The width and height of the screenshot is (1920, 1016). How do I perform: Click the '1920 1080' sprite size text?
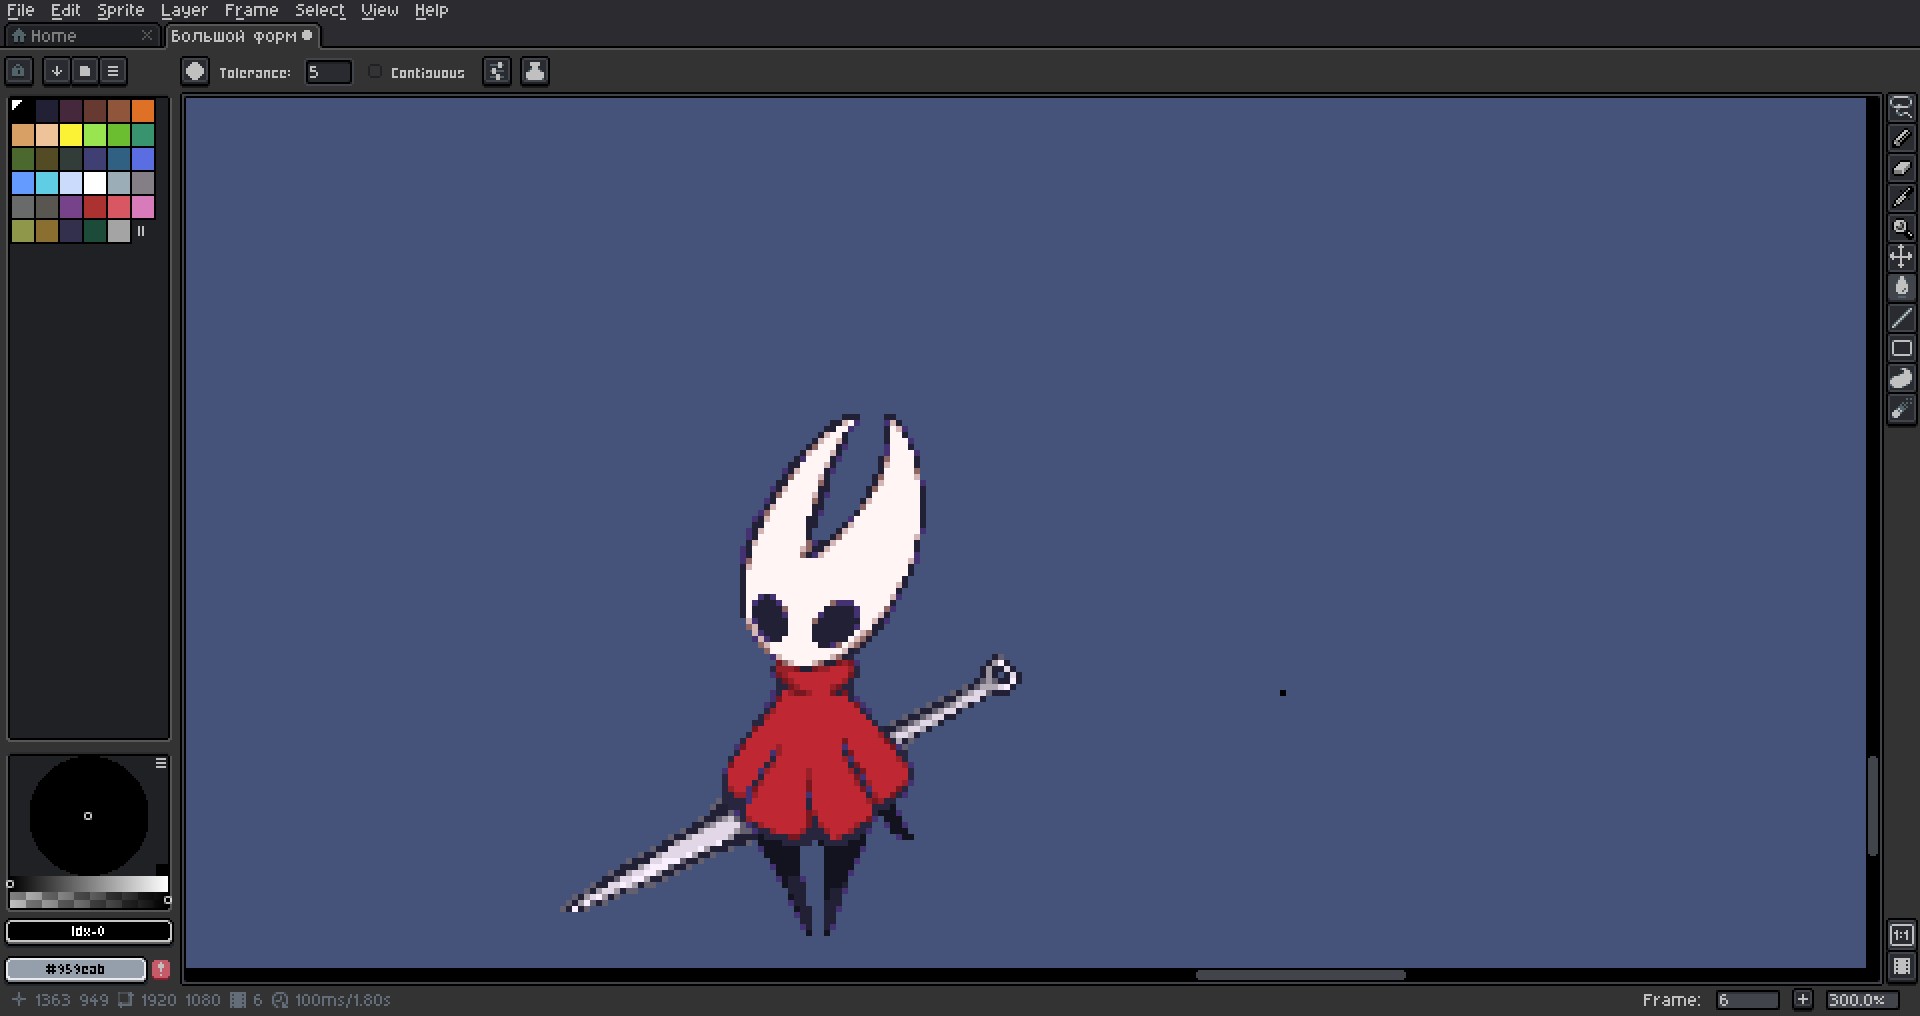(180, 1000)
